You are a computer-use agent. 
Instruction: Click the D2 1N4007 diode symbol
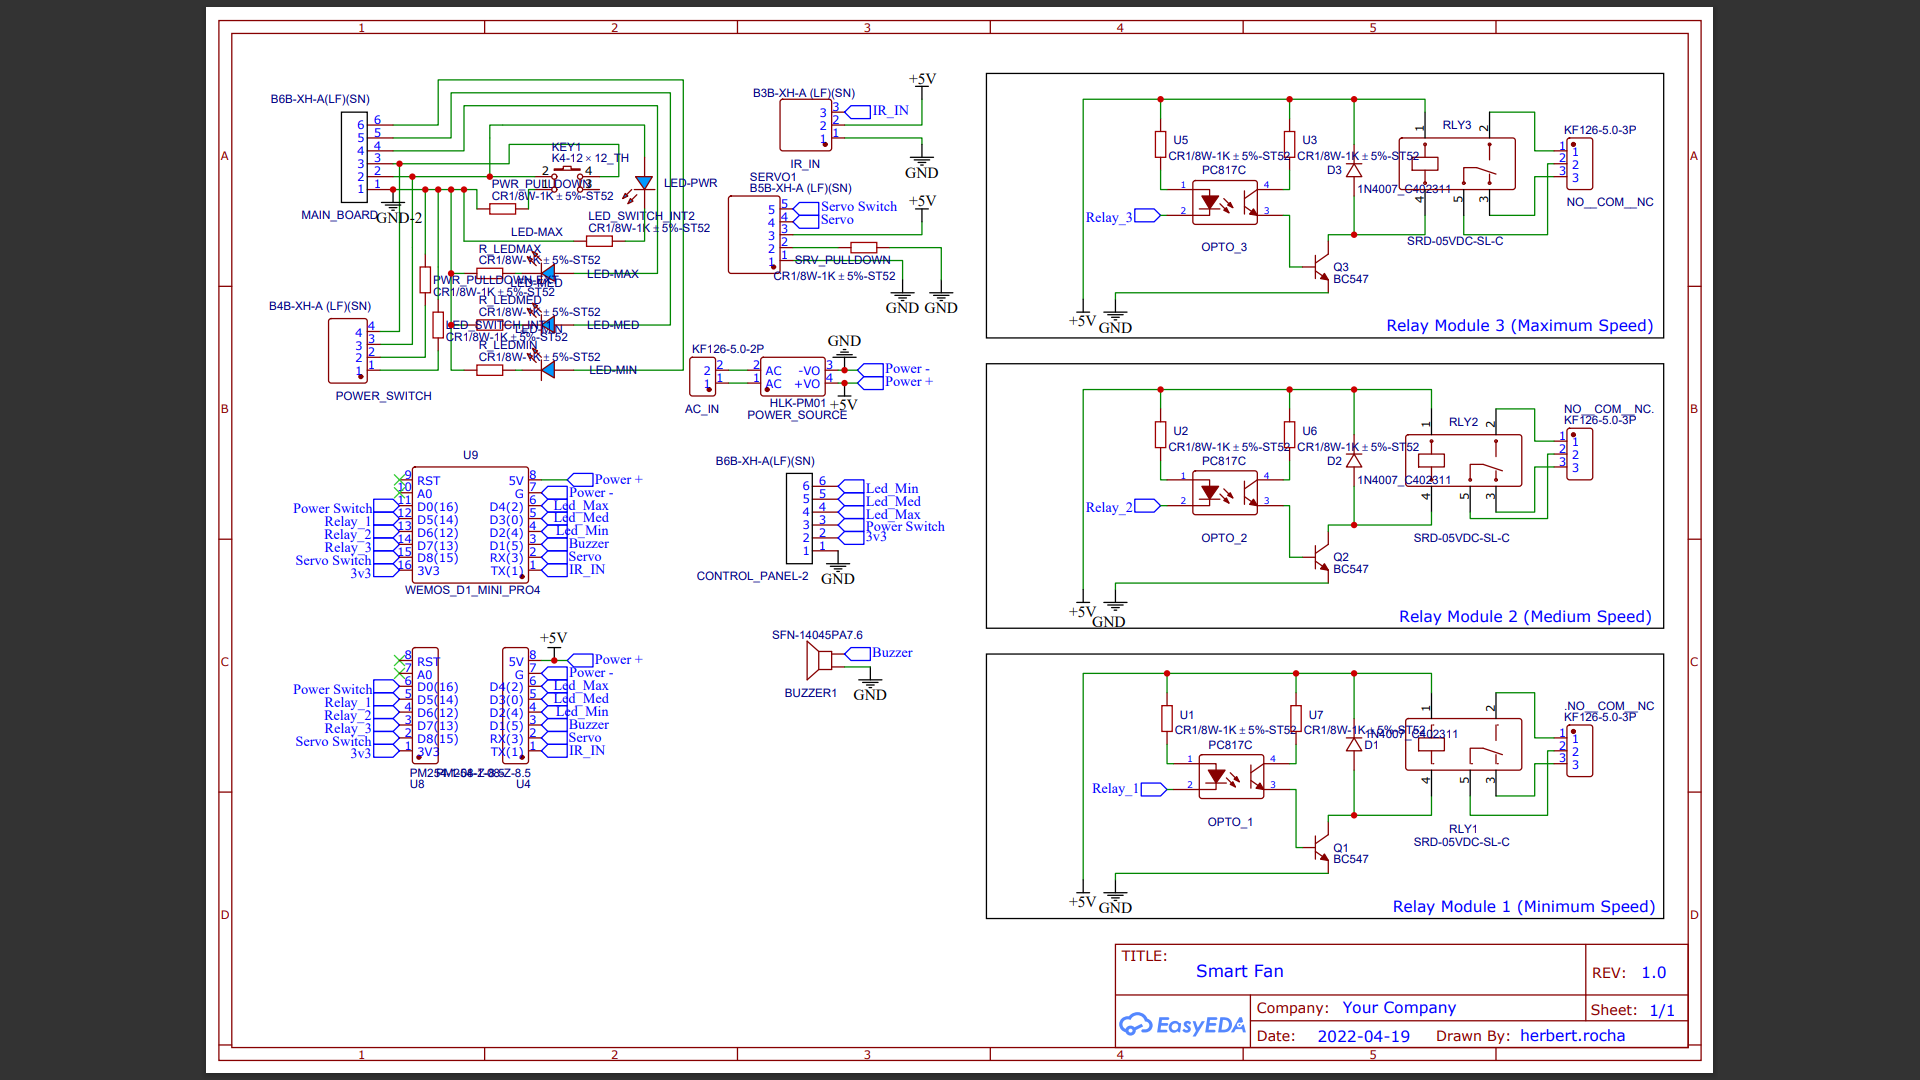pos(1354,461)
